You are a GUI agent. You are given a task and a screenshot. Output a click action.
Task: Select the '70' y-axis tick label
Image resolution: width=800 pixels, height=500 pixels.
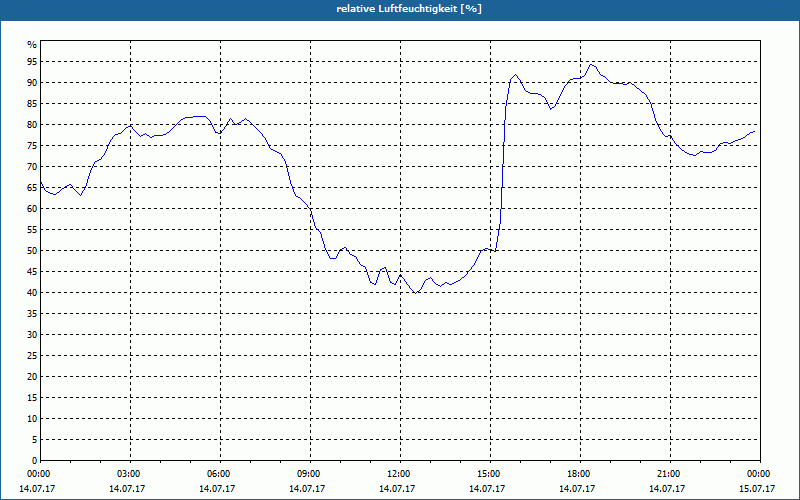(x=32, y=167)
